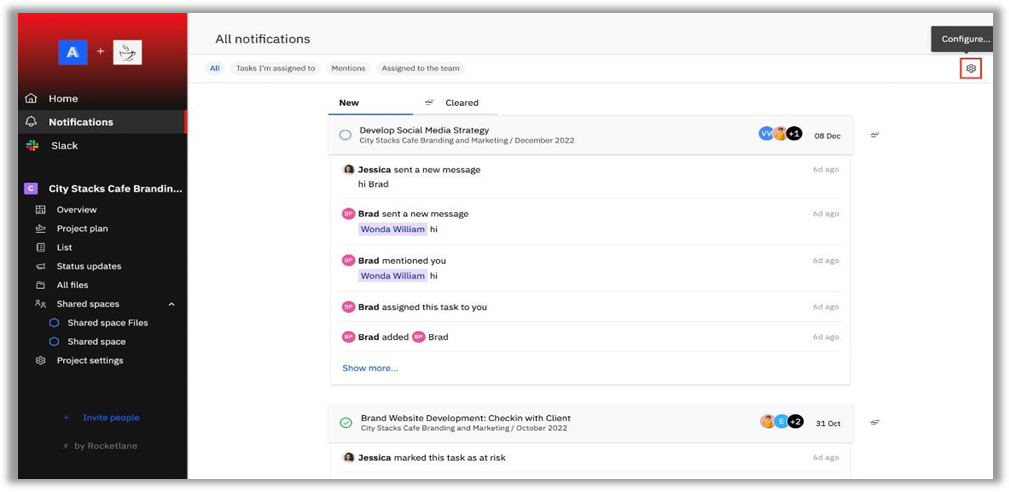Select the All filter chip
The width and height of the screenshot is (1009, 492).
pos(214,68)
